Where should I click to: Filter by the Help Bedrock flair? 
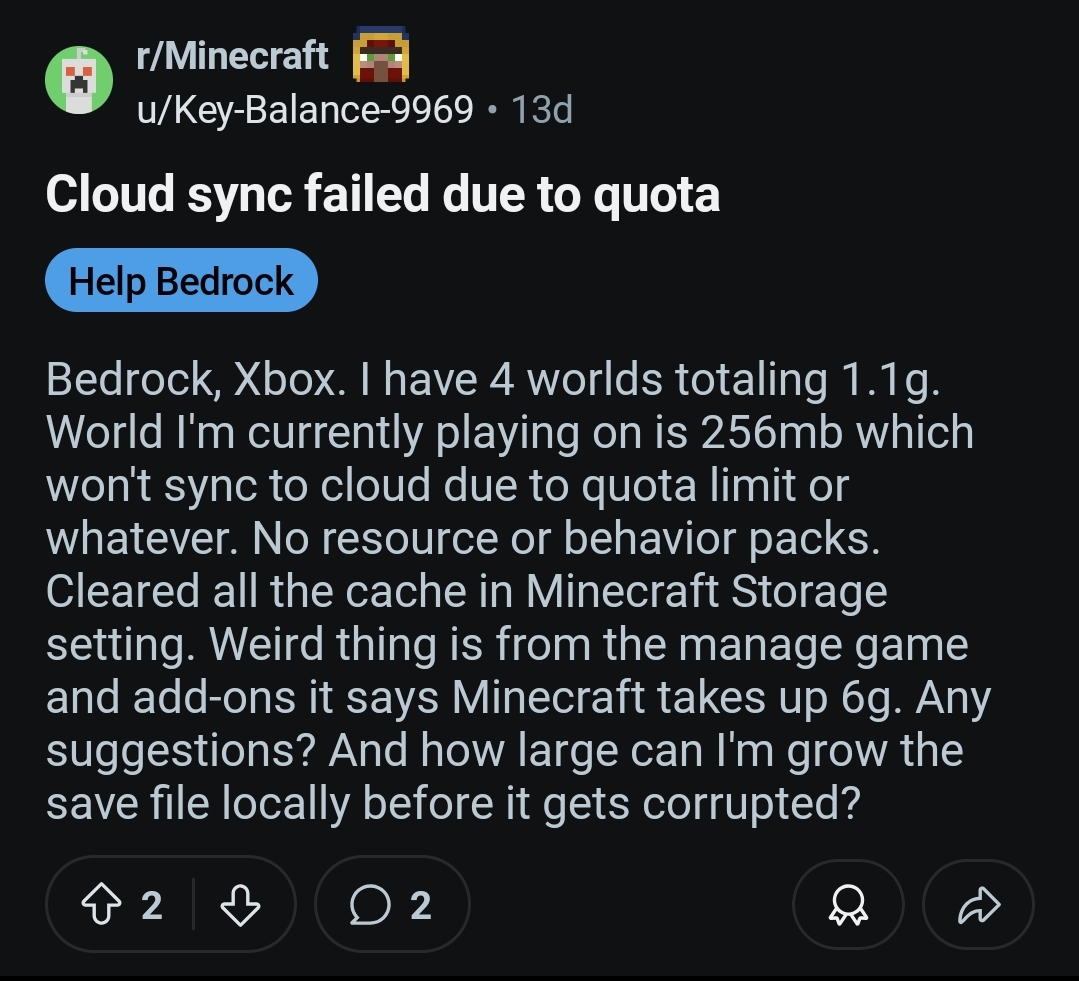(181, 281)
